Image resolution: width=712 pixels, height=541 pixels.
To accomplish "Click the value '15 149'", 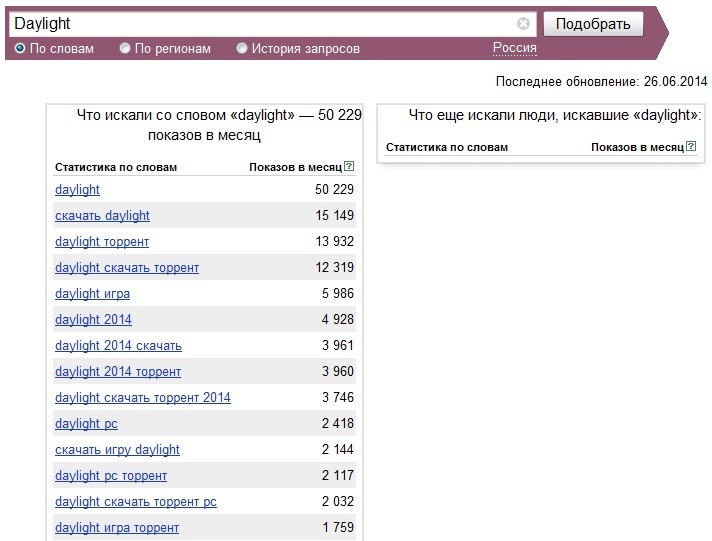I will click(x=335, y=215).
